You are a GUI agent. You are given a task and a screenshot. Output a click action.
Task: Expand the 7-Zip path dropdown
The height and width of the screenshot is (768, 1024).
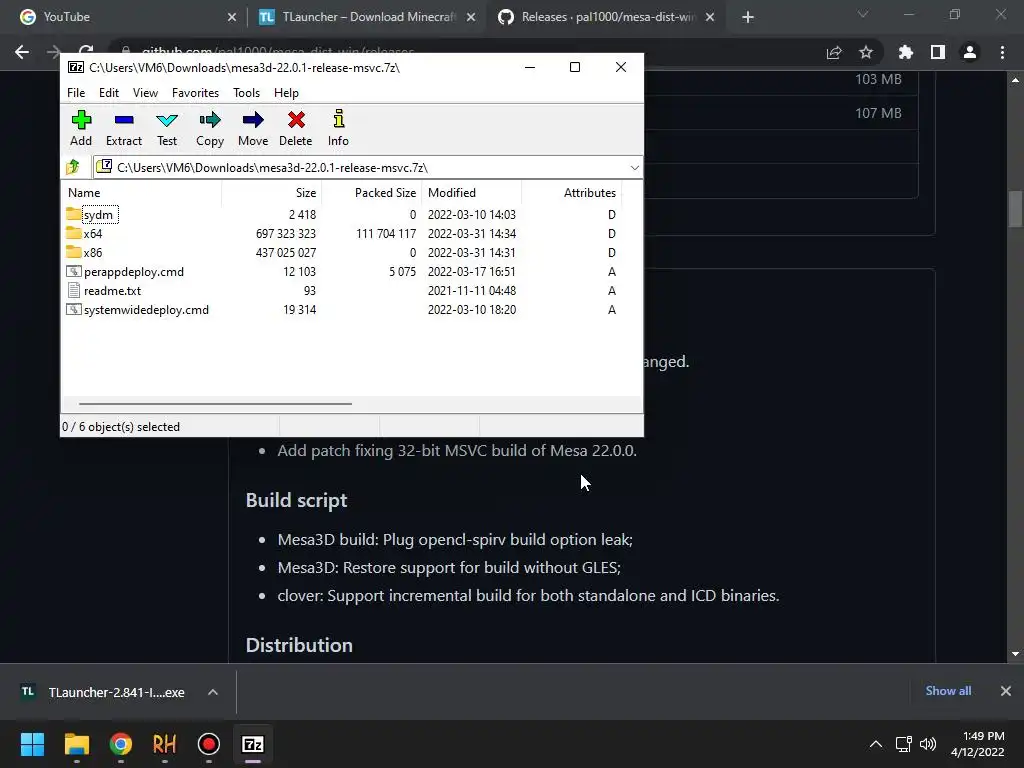click(x=634, y=168)
